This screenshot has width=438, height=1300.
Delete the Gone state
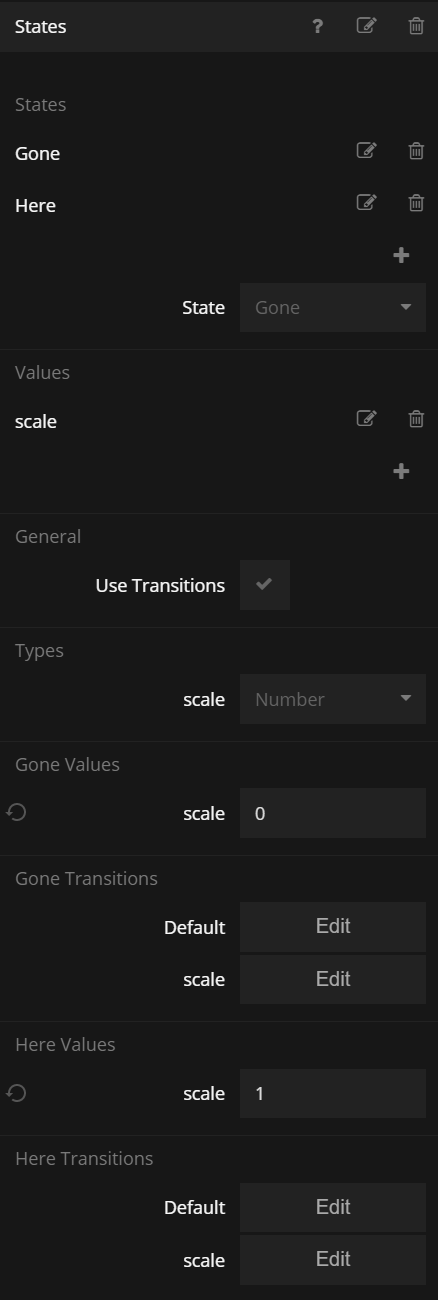tap(416, 151)
